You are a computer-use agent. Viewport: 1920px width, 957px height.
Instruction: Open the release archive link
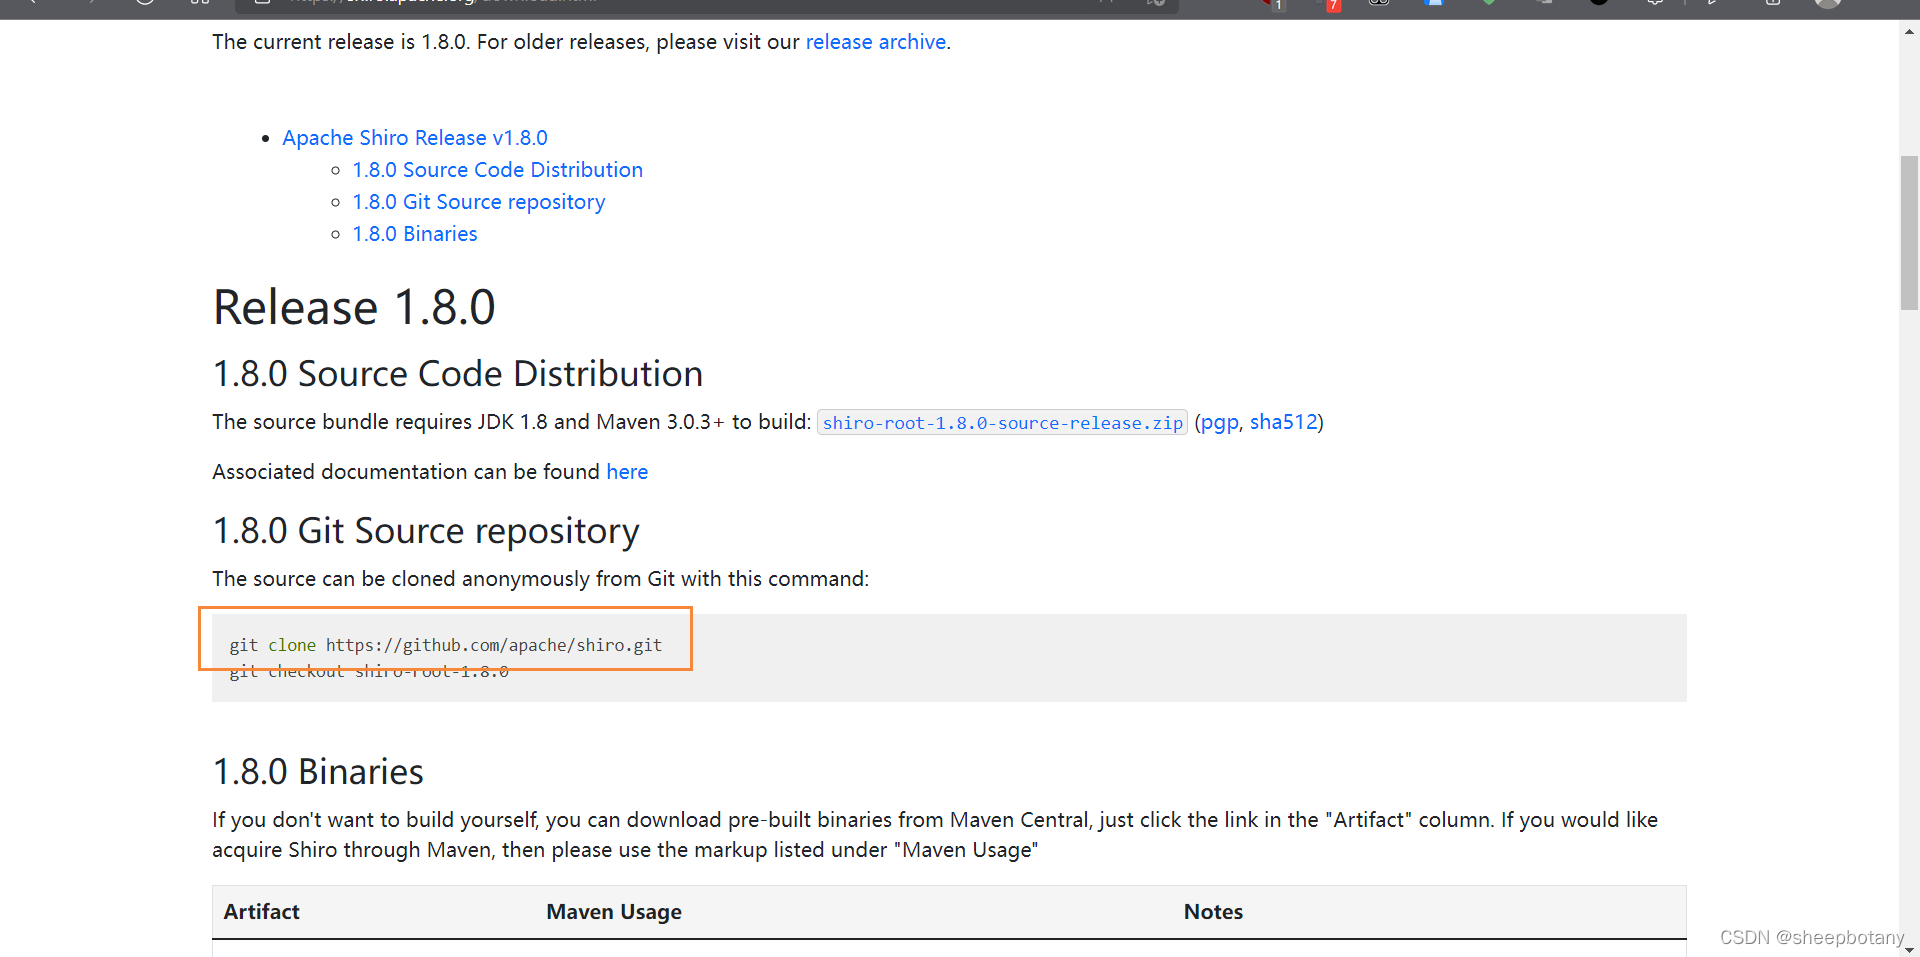[876, 42]
